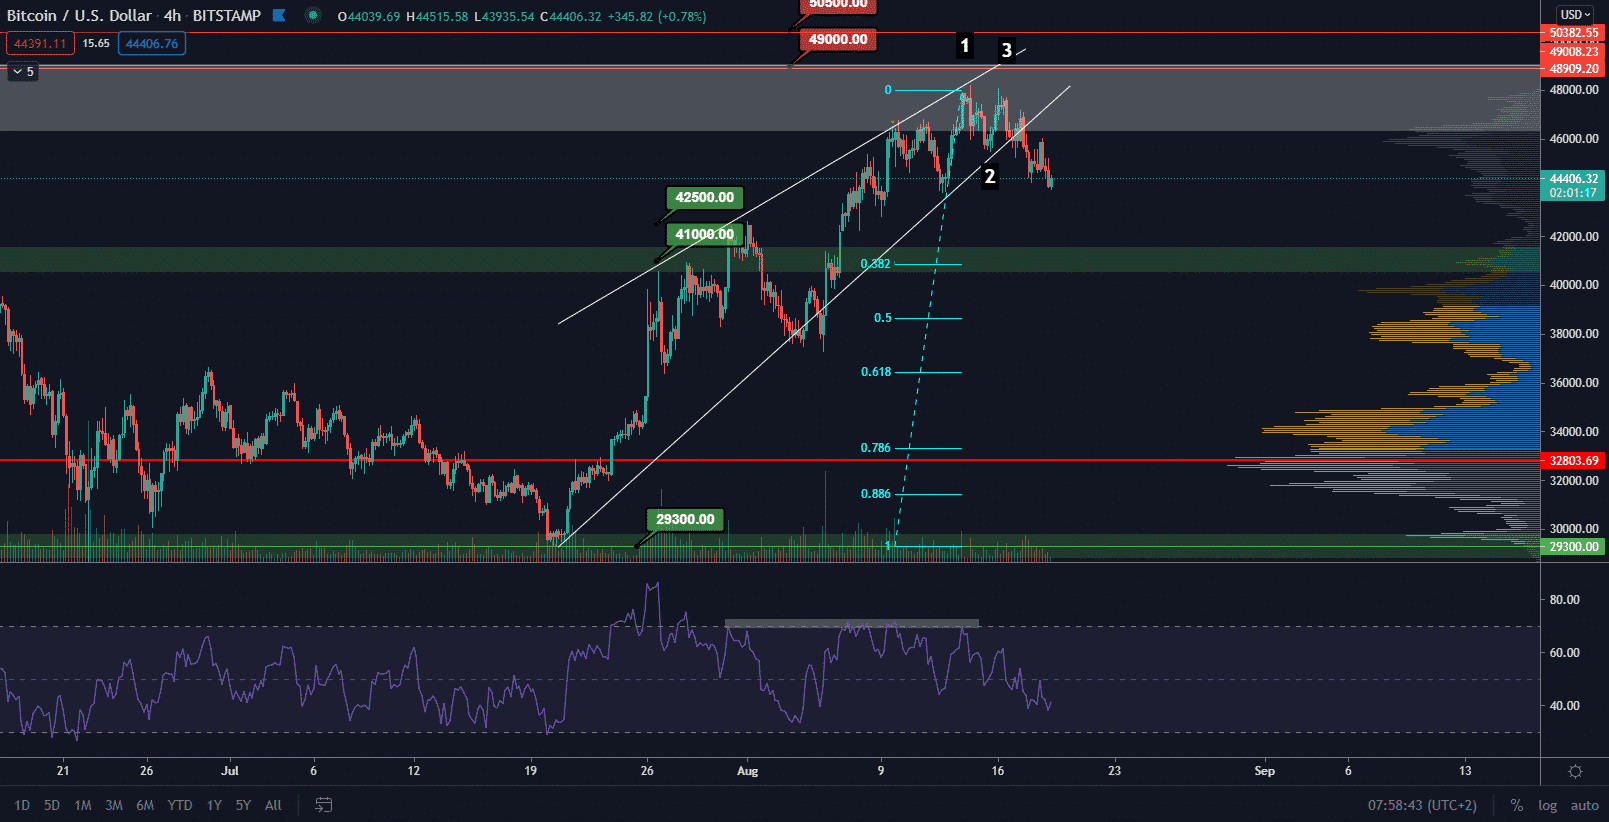
Task: Open the USD currency dropdown
Action: (x=1575, y=15)
